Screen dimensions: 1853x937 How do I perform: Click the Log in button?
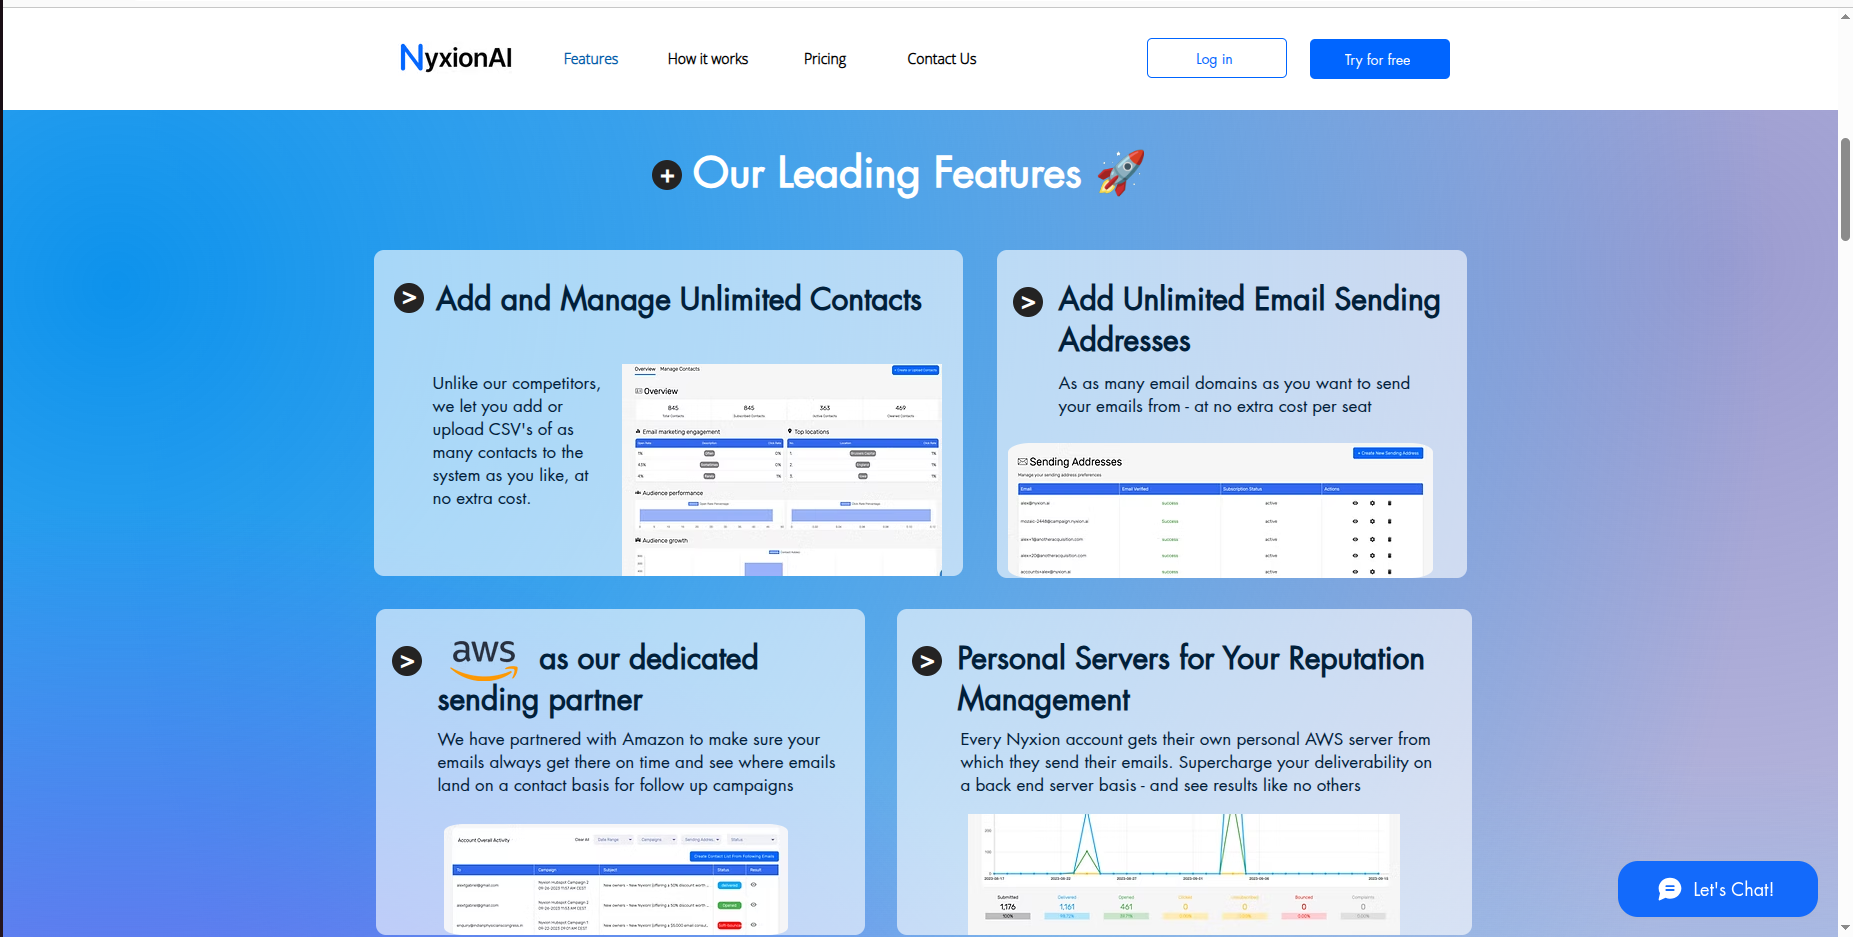coord(1216,58)
